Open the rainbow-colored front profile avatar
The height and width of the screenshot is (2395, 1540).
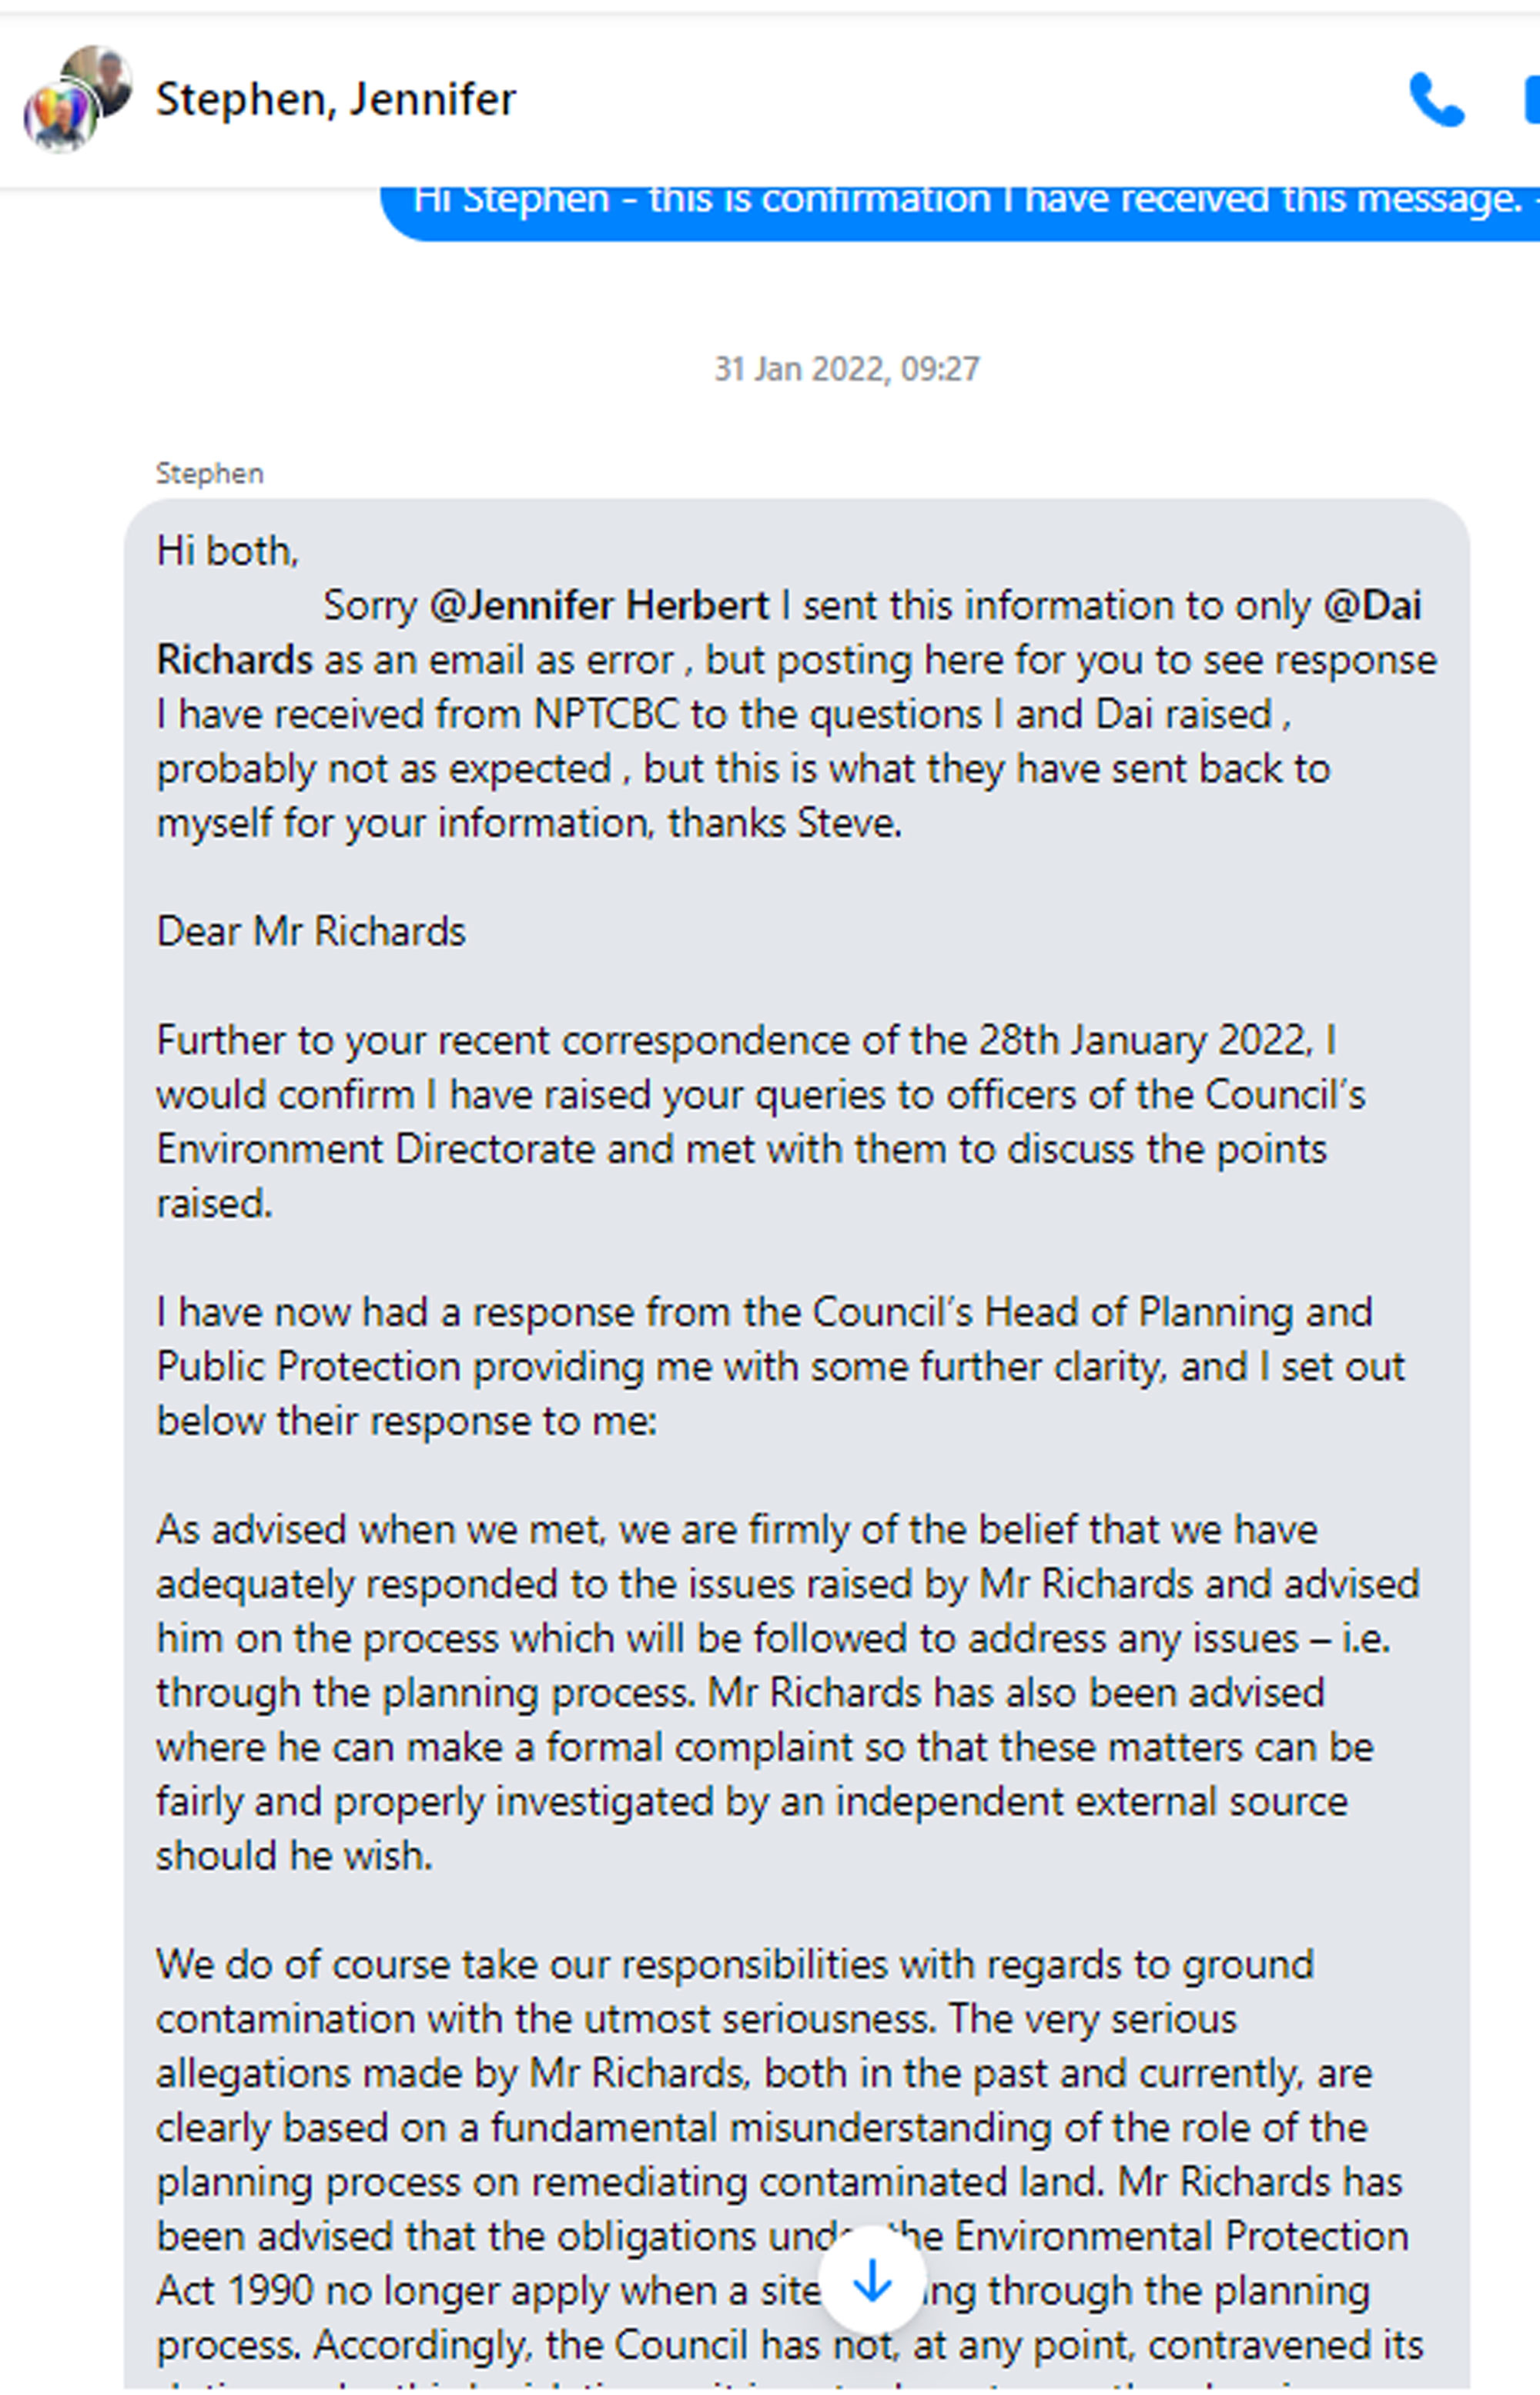click(x=60, y=116)
